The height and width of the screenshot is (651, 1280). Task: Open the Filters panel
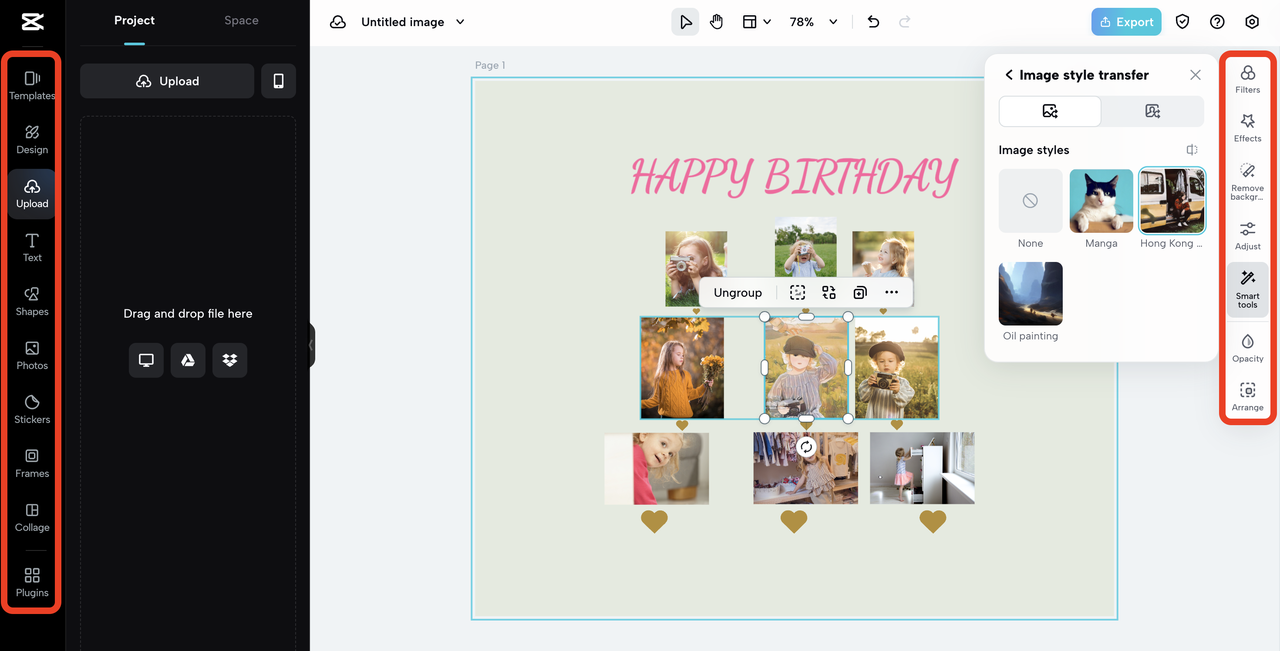coord(1247,79)
